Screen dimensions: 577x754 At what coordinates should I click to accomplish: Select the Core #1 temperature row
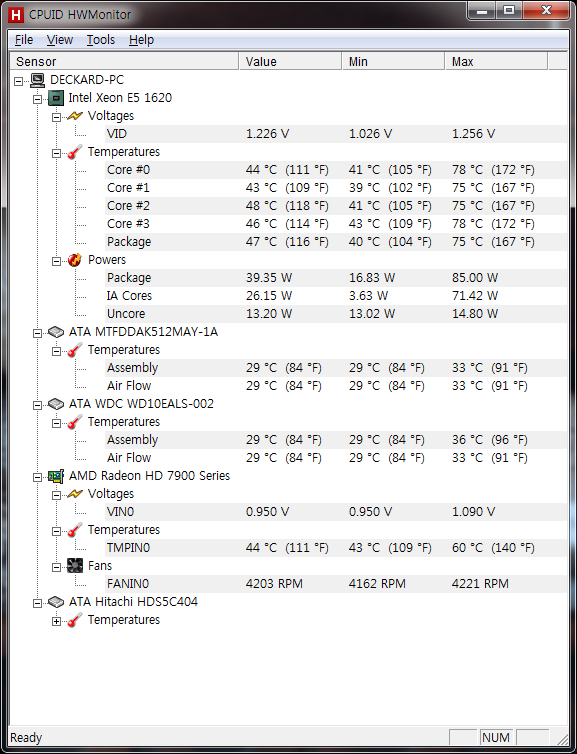click(x=336, y=188)
